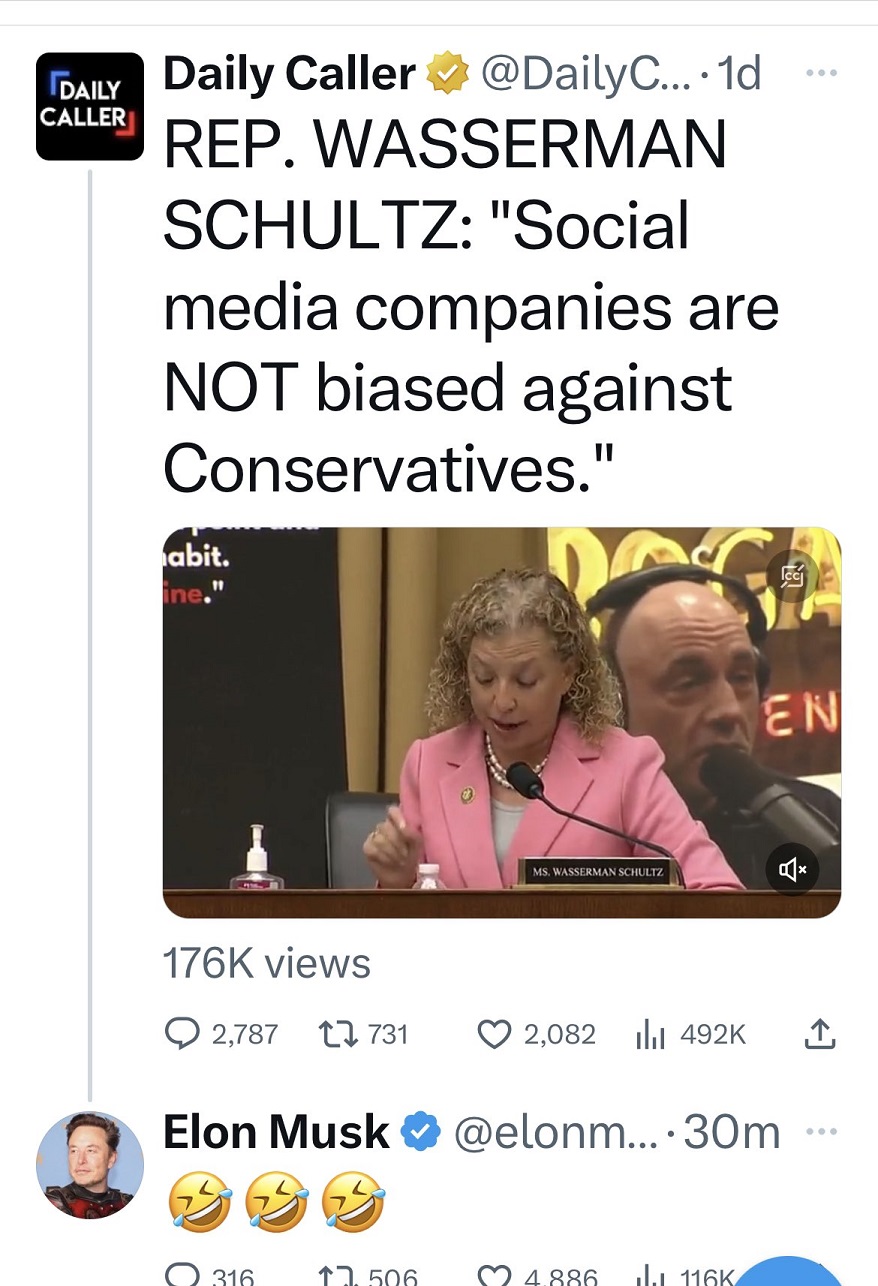Open the 176K views video count
The width and height of the screenshot is (878, 1286).
click(x=266, y=964)
